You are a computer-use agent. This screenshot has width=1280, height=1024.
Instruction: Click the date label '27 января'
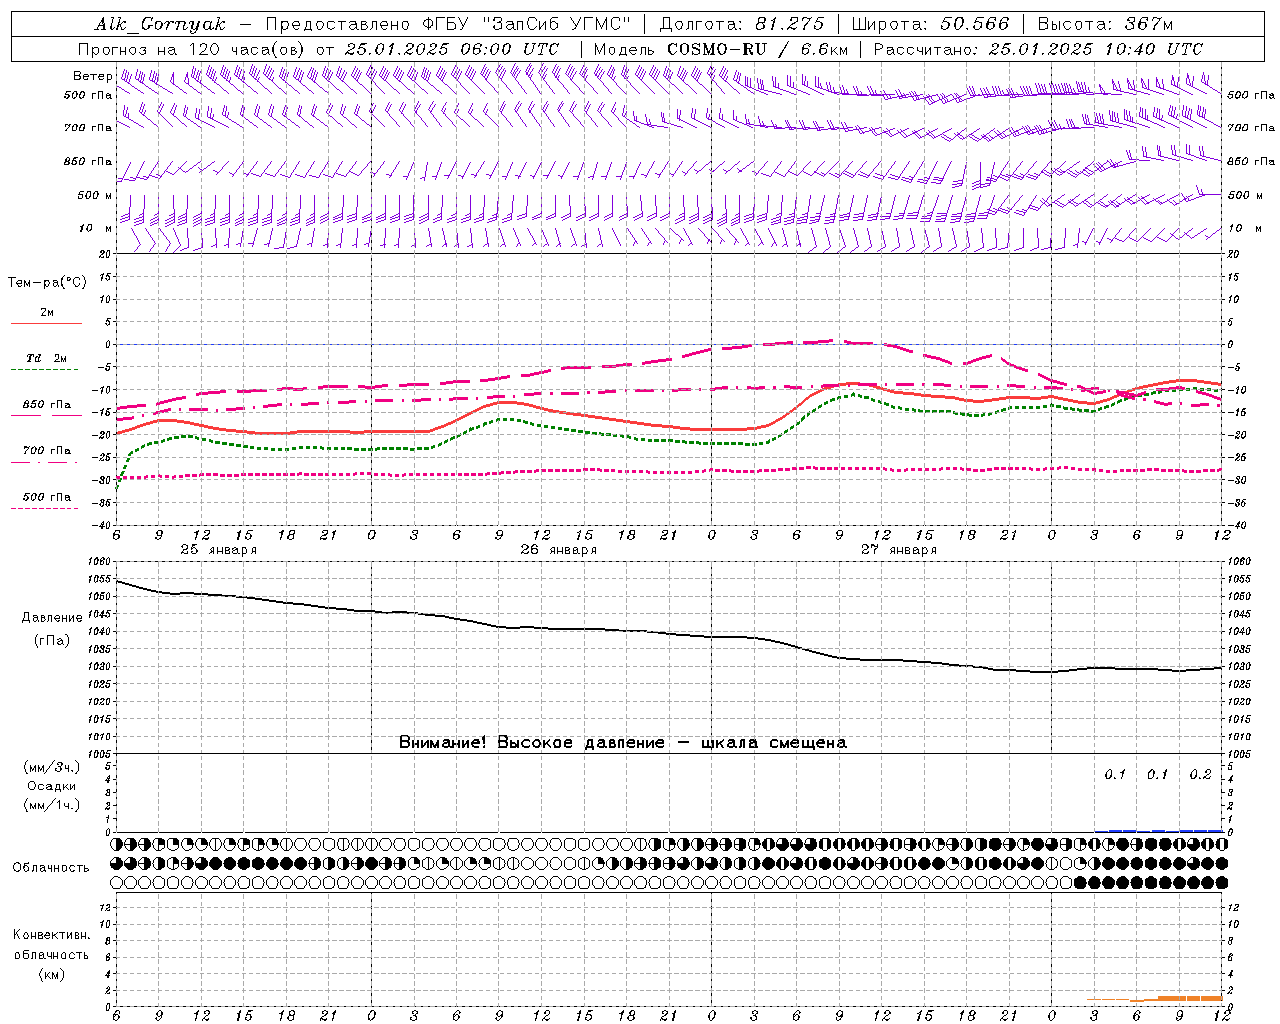[898, 550]
